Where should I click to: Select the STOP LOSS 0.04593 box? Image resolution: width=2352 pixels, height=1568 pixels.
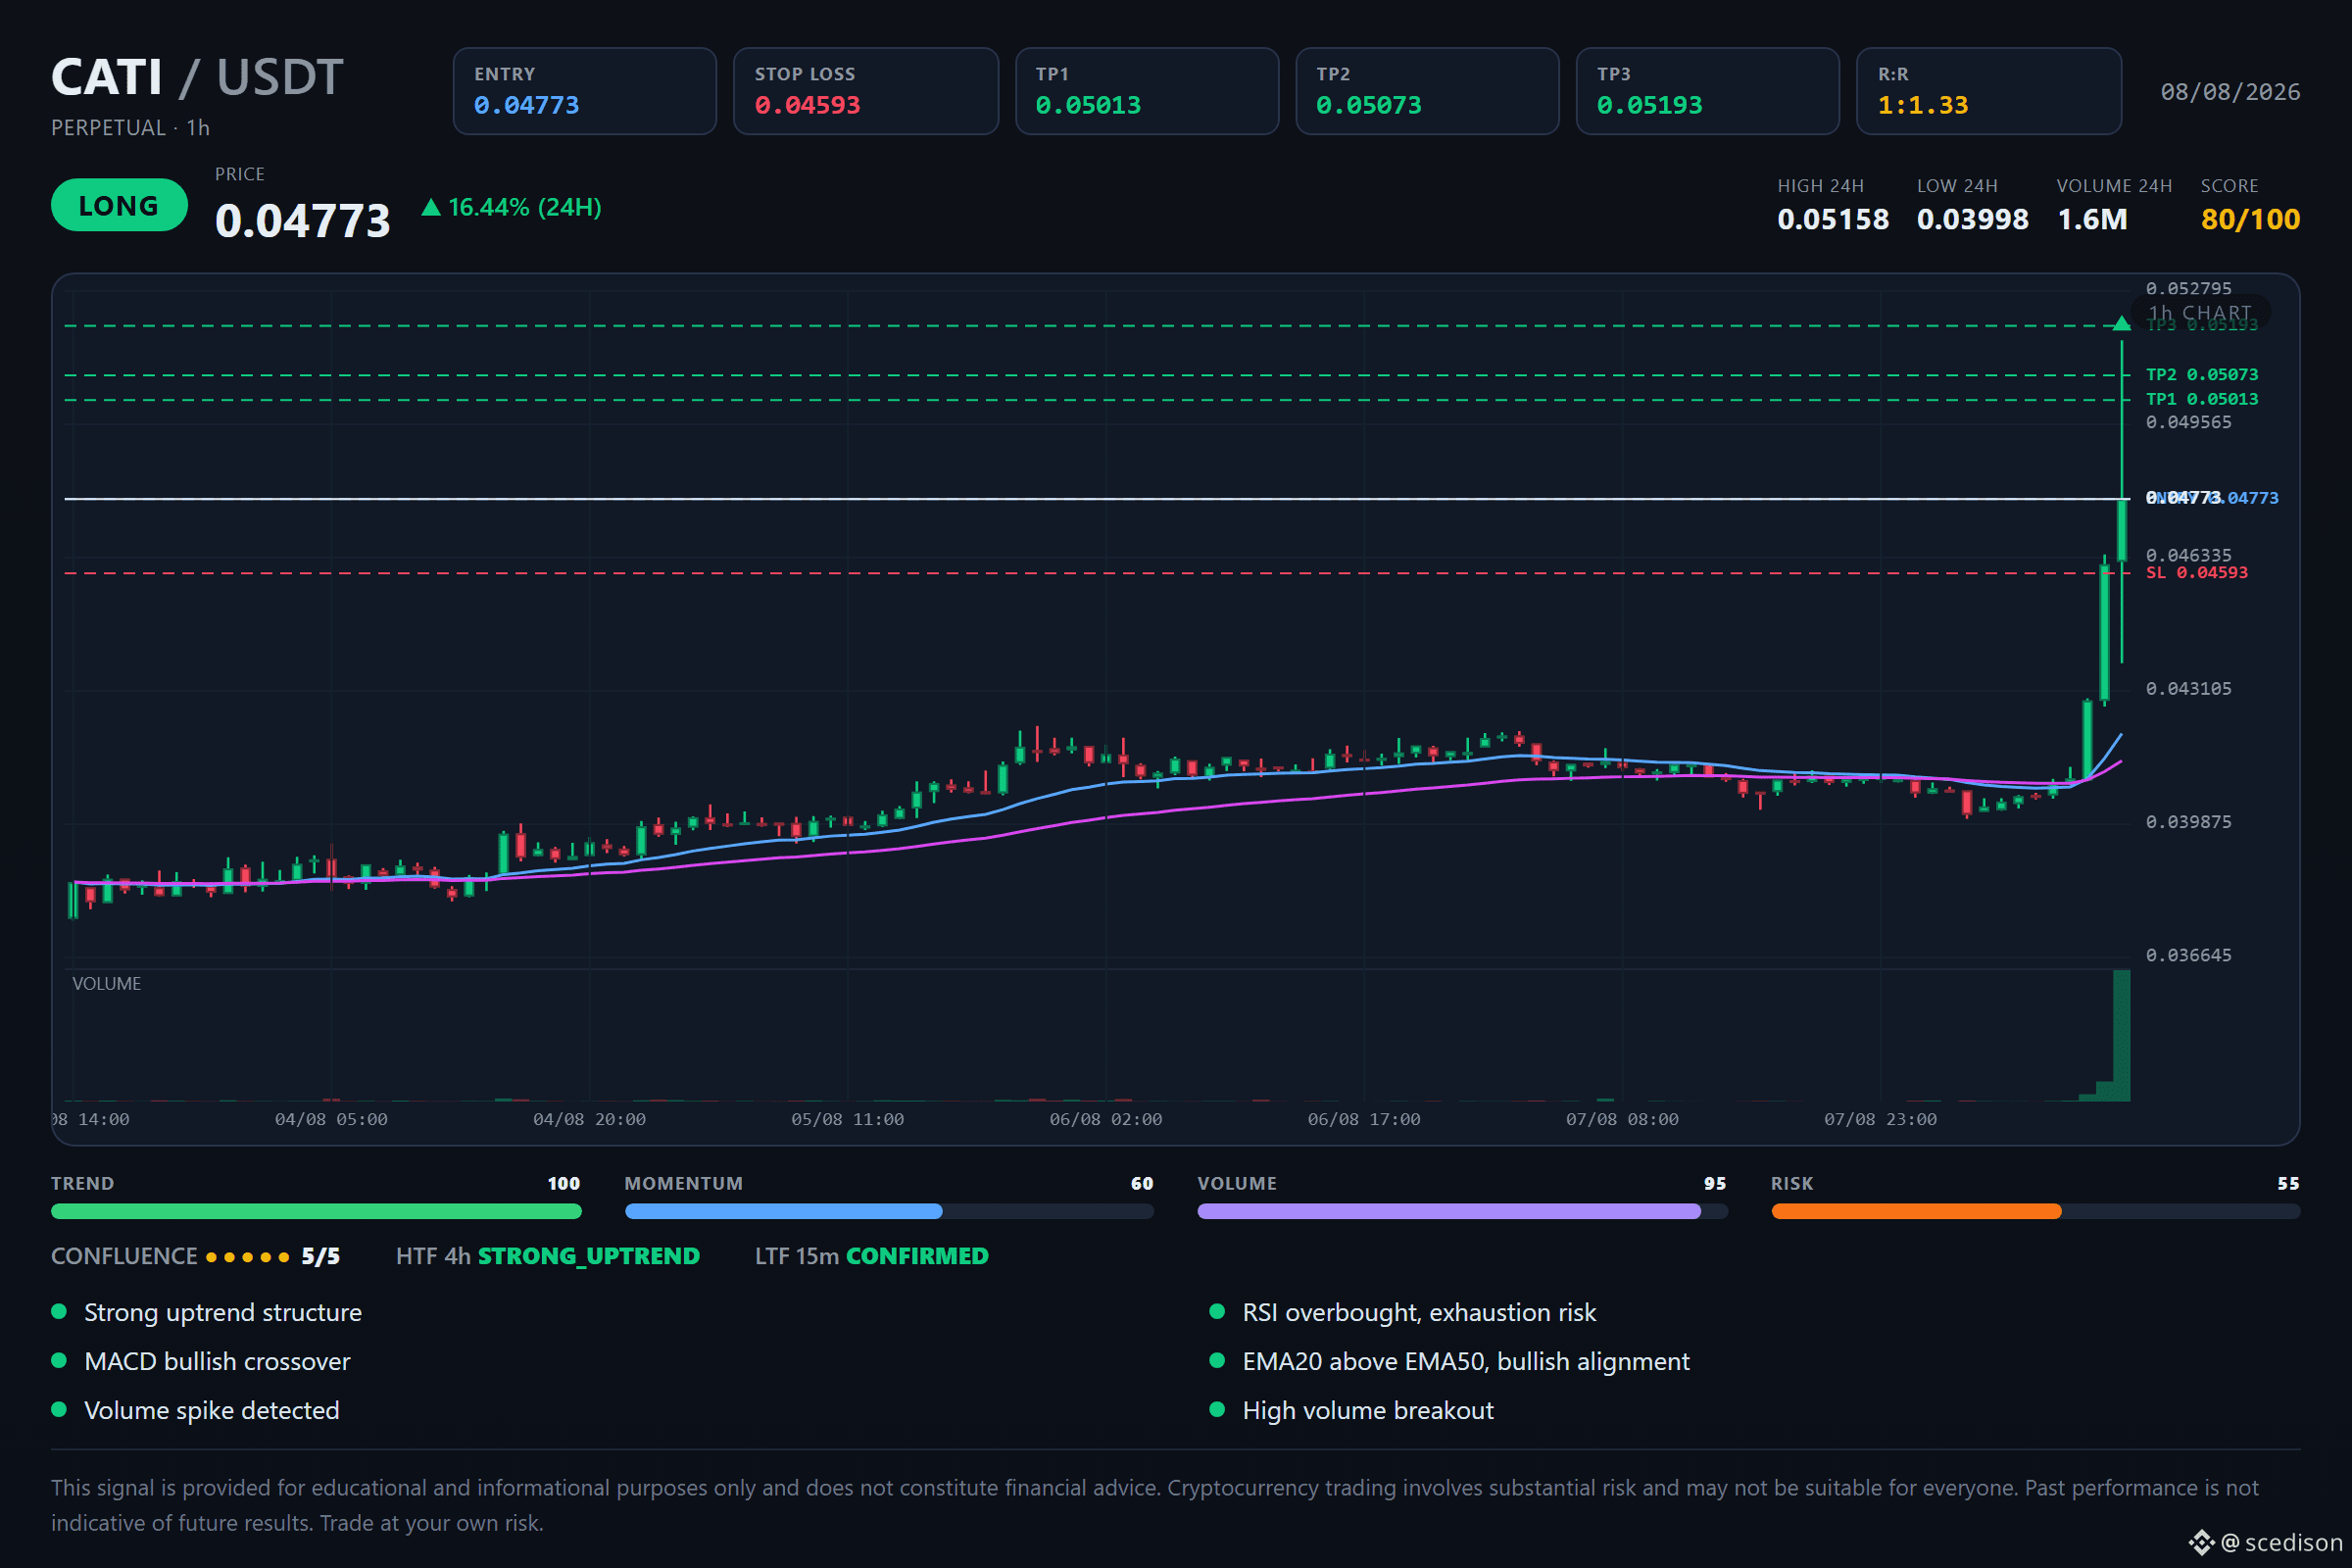(866, 91)
